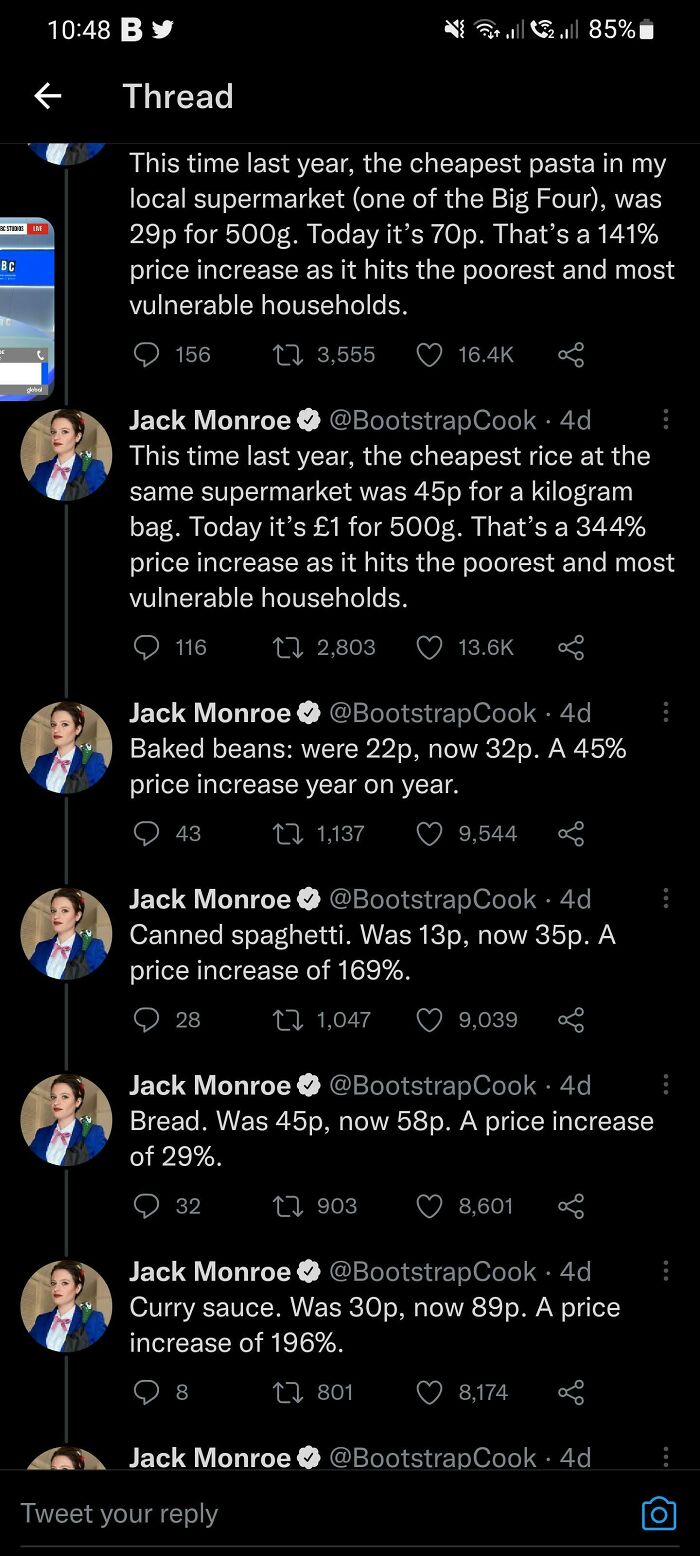Like the curry sauce tweet
This screenshot has width=700, height=1556.
click(x=429, y=1392)
